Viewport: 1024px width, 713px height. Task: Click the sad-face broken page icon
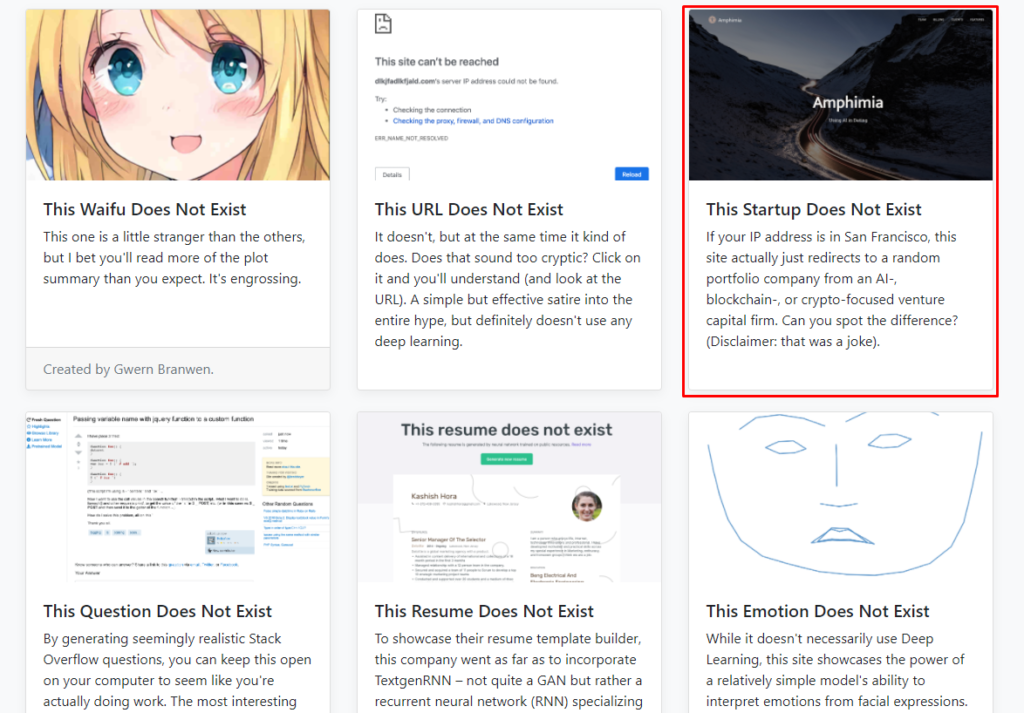383,24
